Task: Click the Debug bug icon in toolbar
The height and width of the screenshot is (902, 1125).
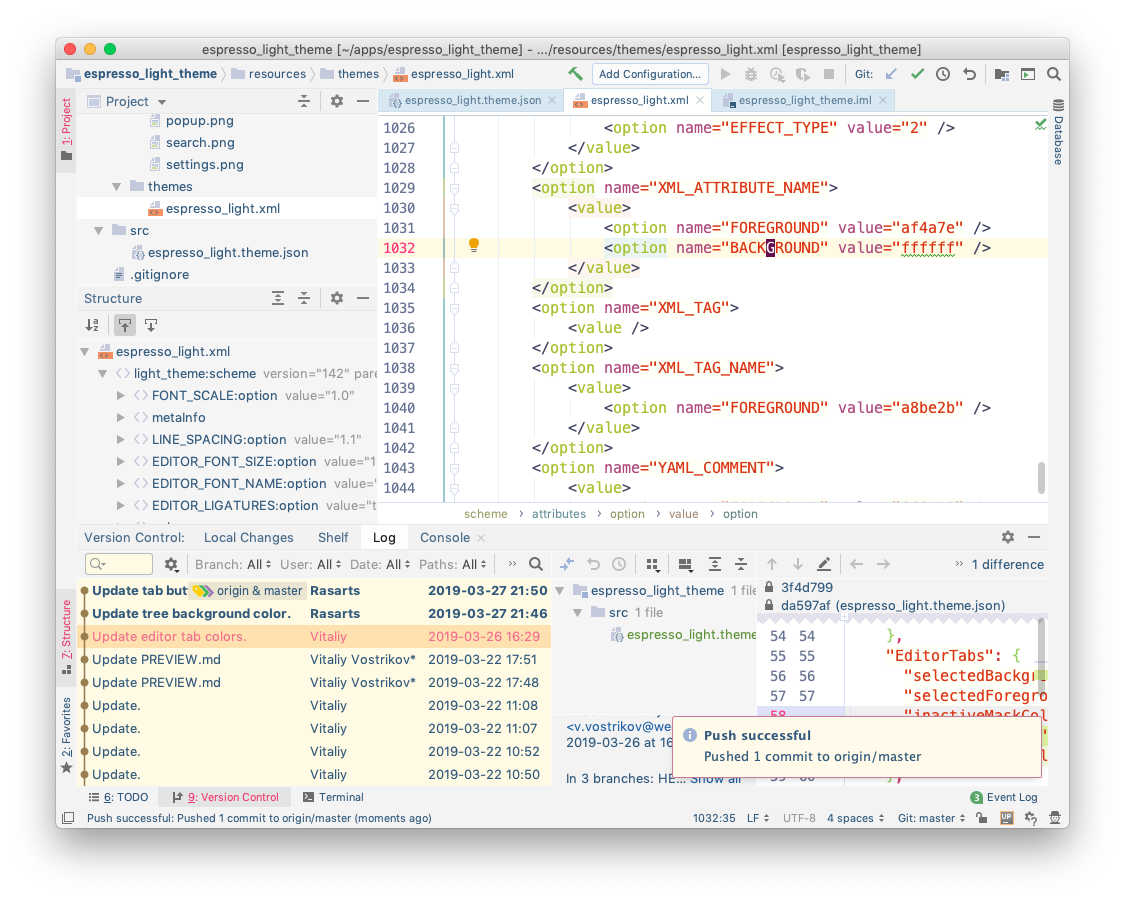Action: (751, 74)
